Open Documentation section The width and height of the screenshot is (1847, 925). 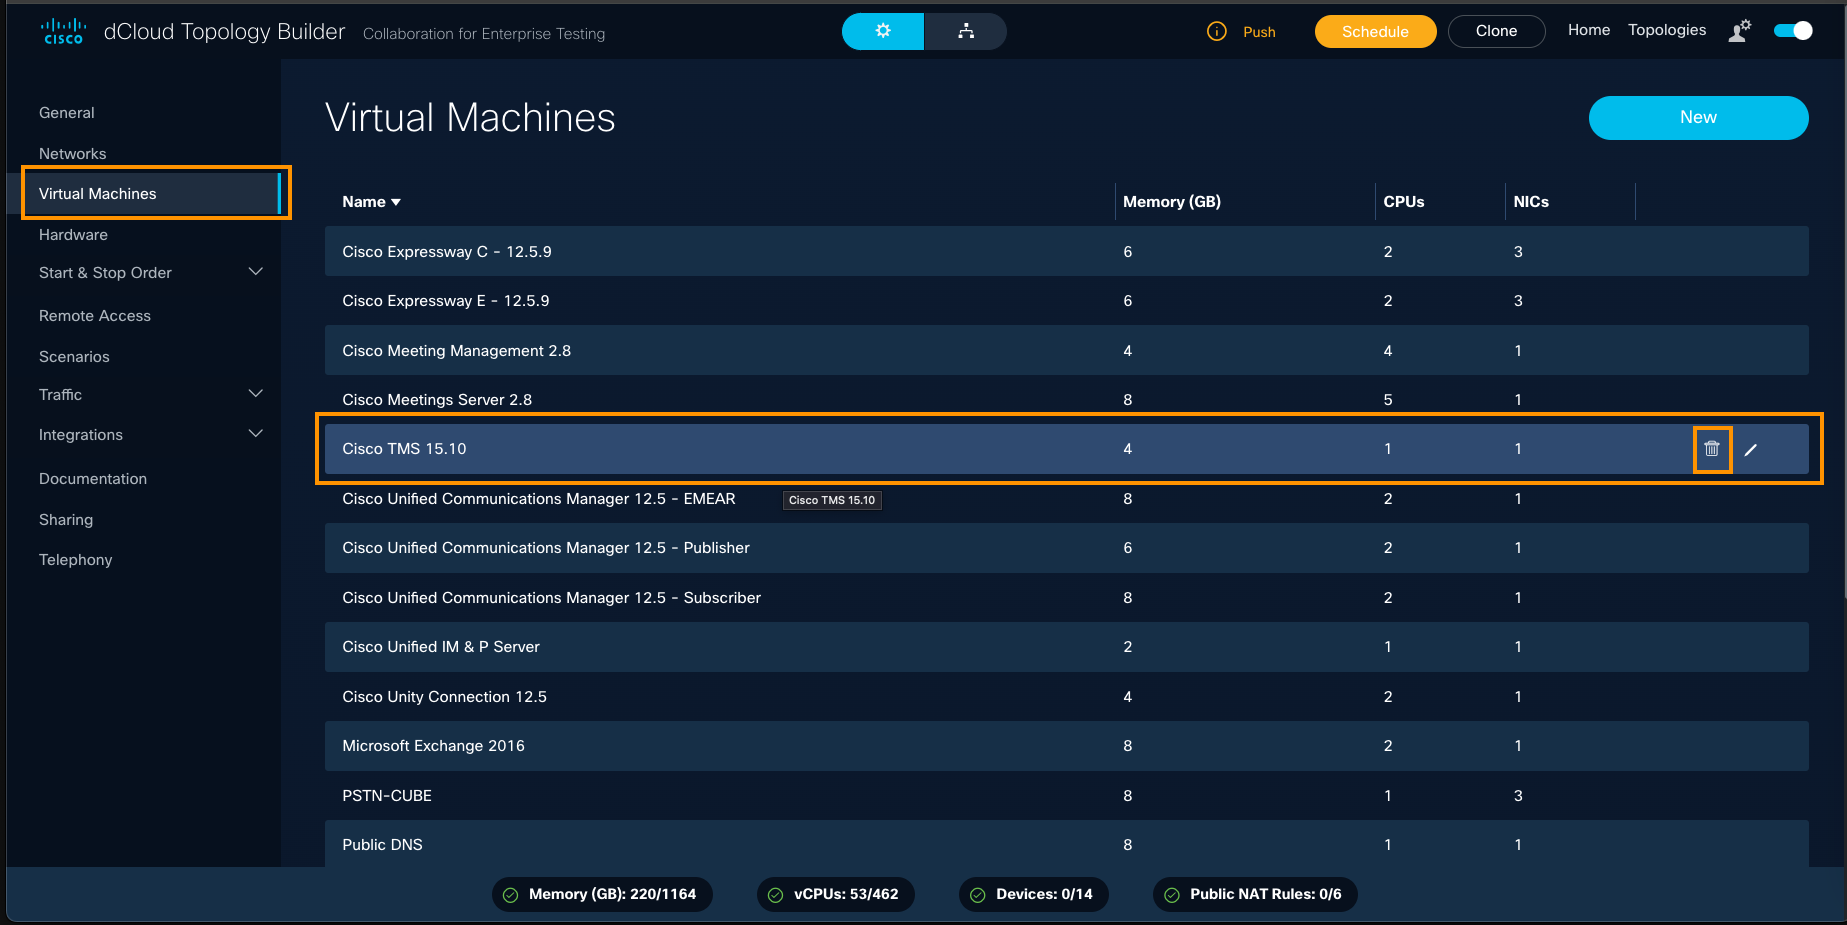(93, 479)
